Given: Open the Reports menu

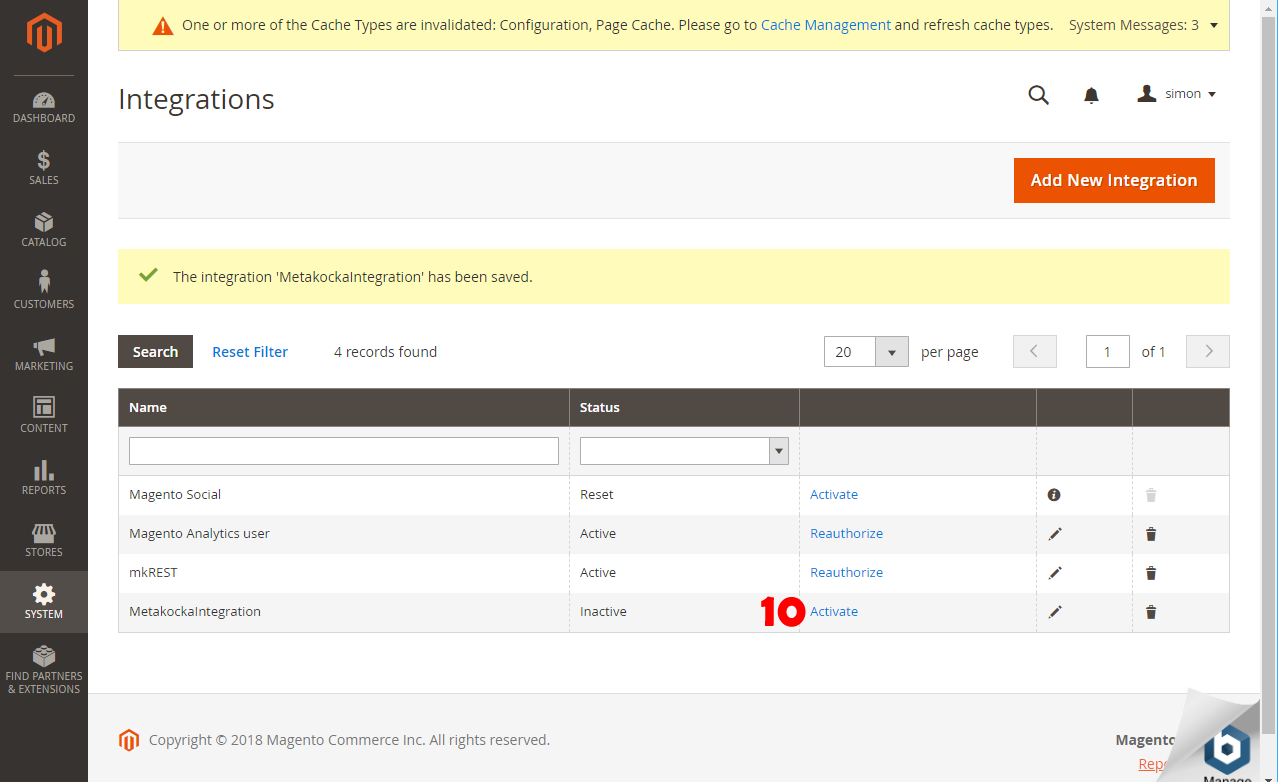Looking at the screenshot, I should coord(44,478).
